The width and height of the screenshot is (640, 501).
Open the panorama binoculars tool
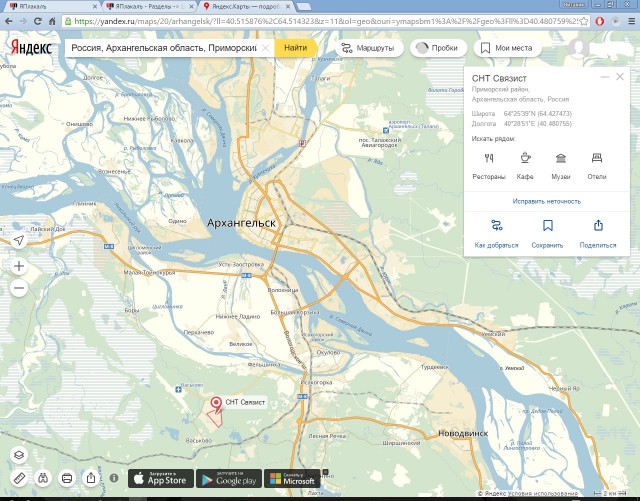click(43, 478)
